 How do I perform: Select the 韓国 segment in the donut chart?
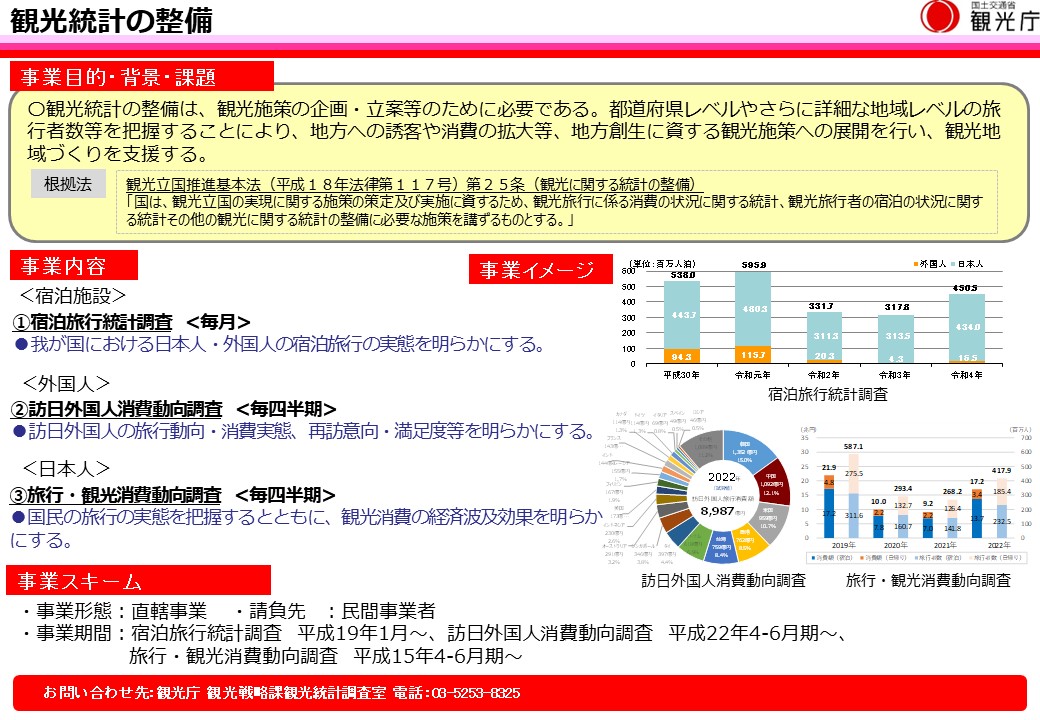point(744,449)
